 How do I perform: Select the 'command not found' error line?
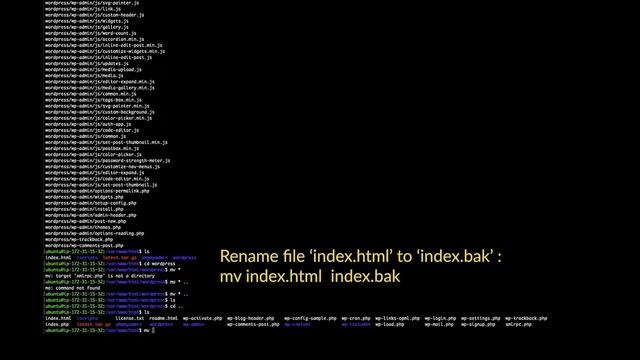click(72, 288)
